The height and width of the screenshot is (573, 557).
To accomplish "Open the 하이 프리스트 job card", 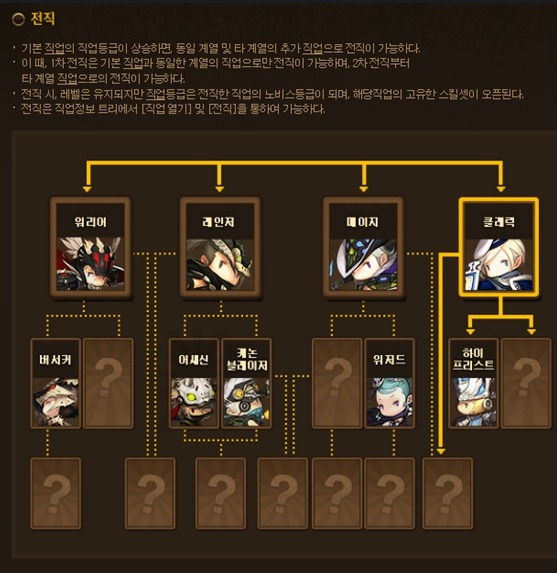I will coord(473,383).
